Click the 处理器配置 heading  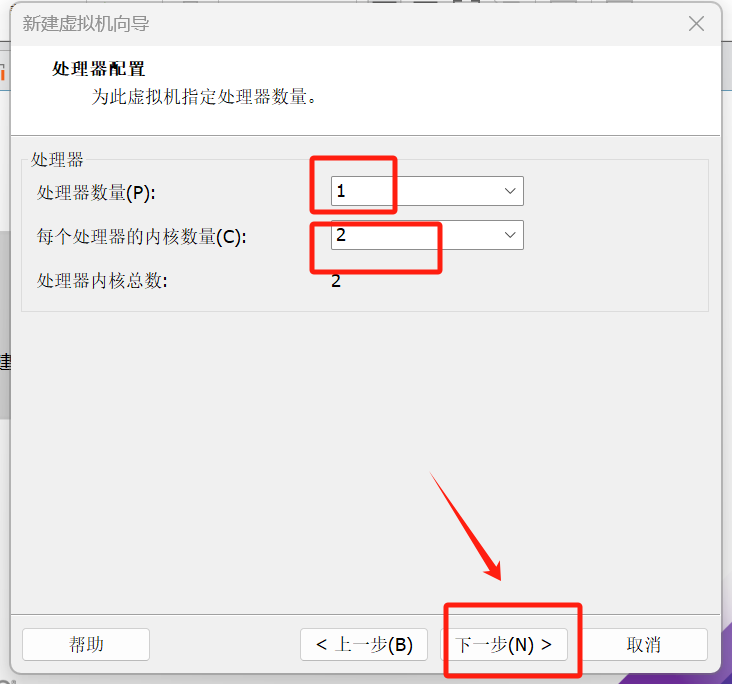(x=99, y=69)
